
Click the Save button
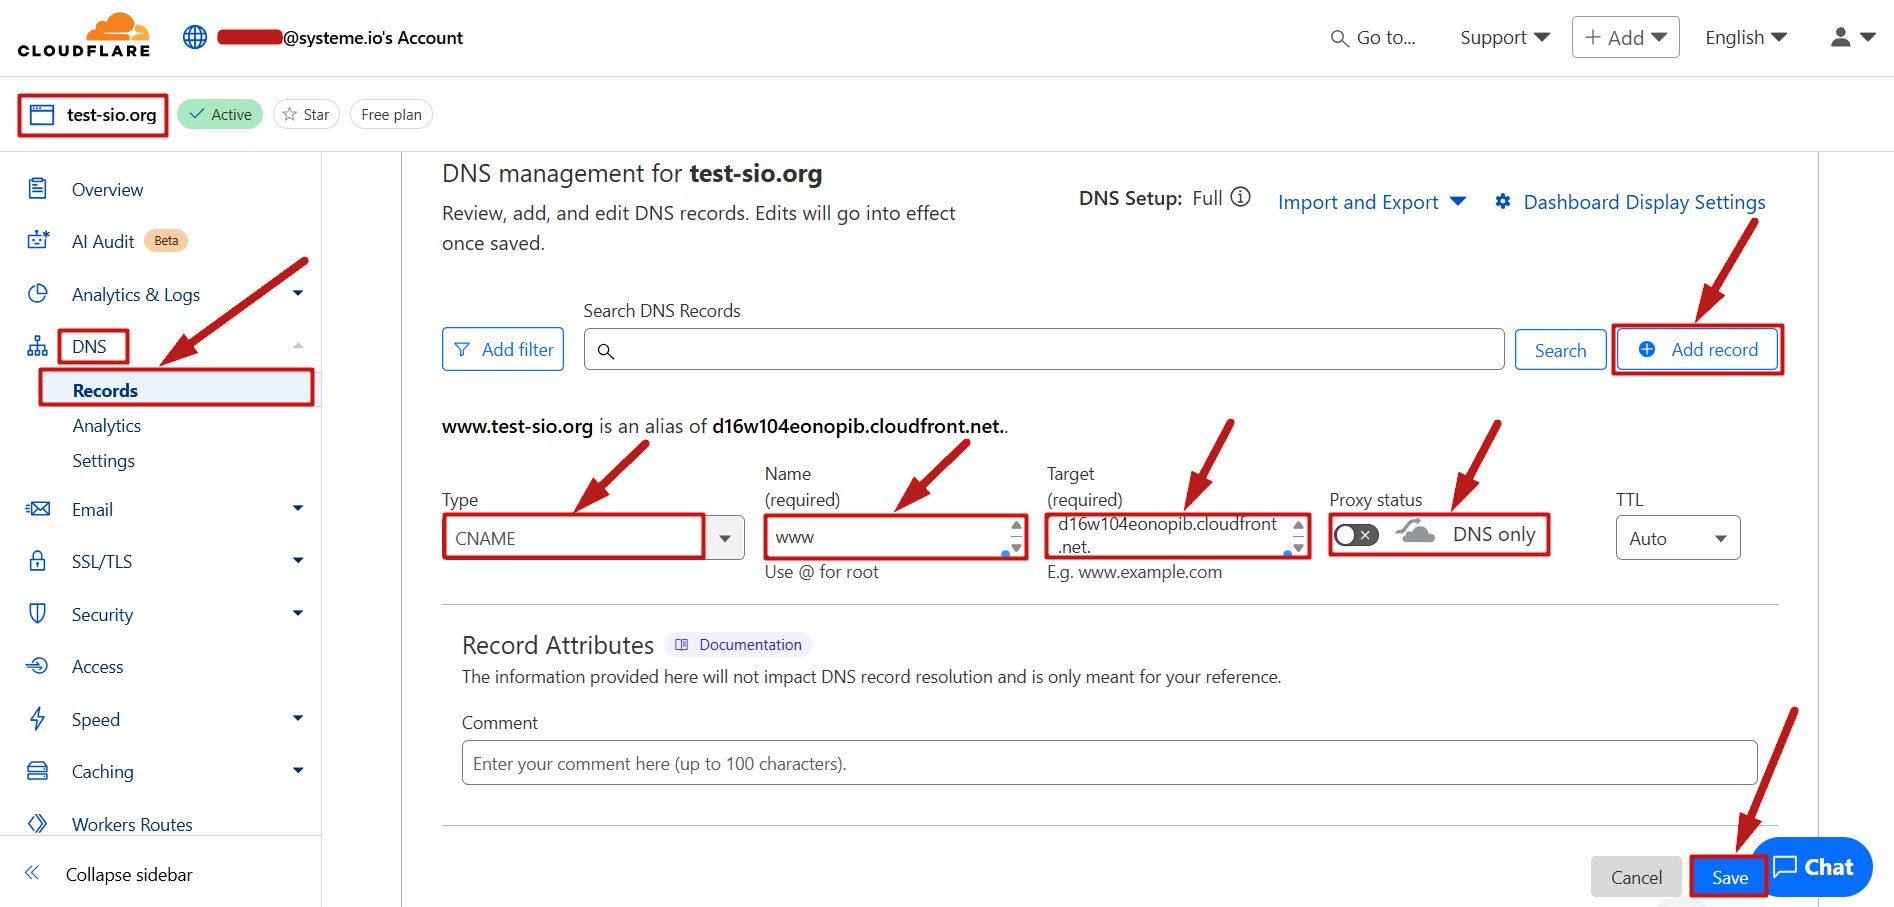(1729, 877)
